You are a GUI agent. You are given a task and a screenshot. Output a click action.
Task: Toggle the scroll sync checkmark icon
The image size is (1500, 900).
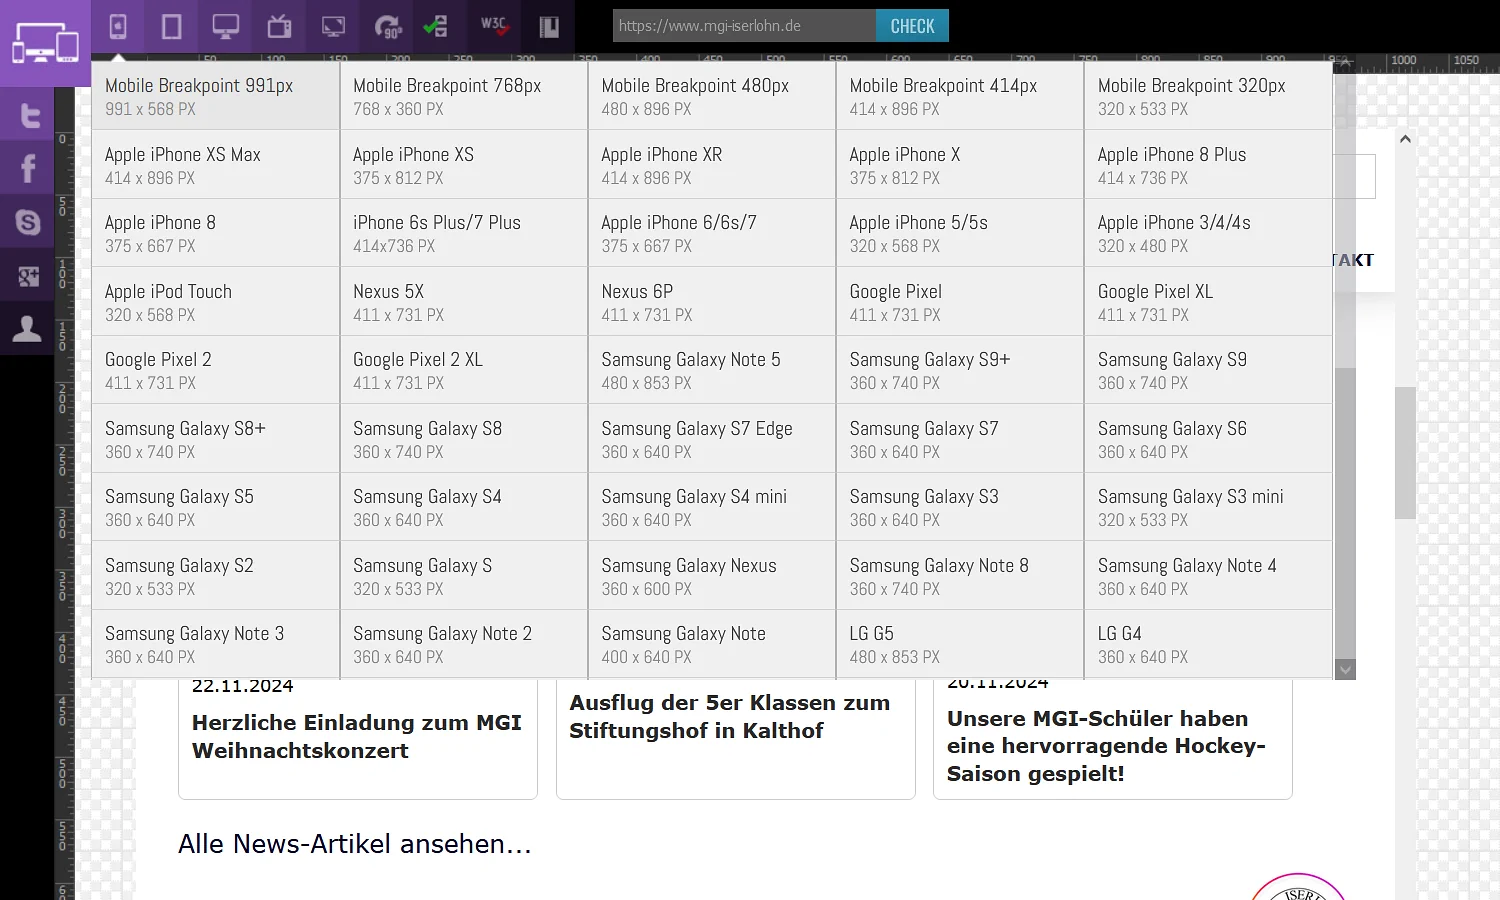click(436, 26)
